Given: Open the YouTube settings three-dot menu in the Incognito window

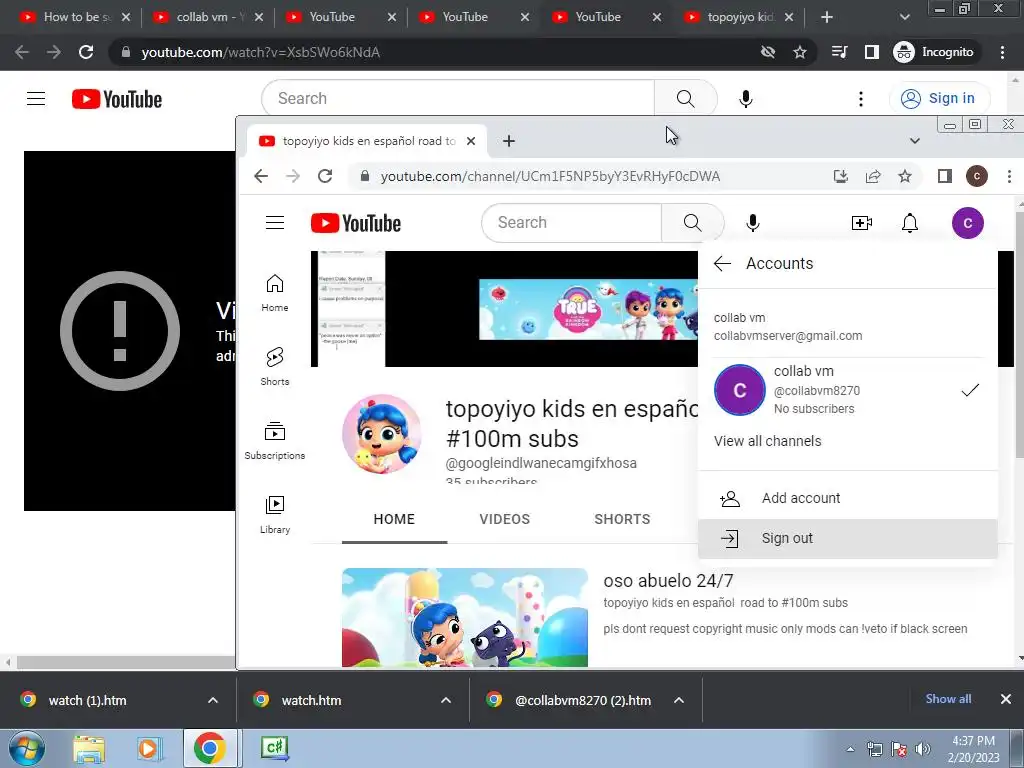Looking at the screenshot, I should click(x=861, y=99).
